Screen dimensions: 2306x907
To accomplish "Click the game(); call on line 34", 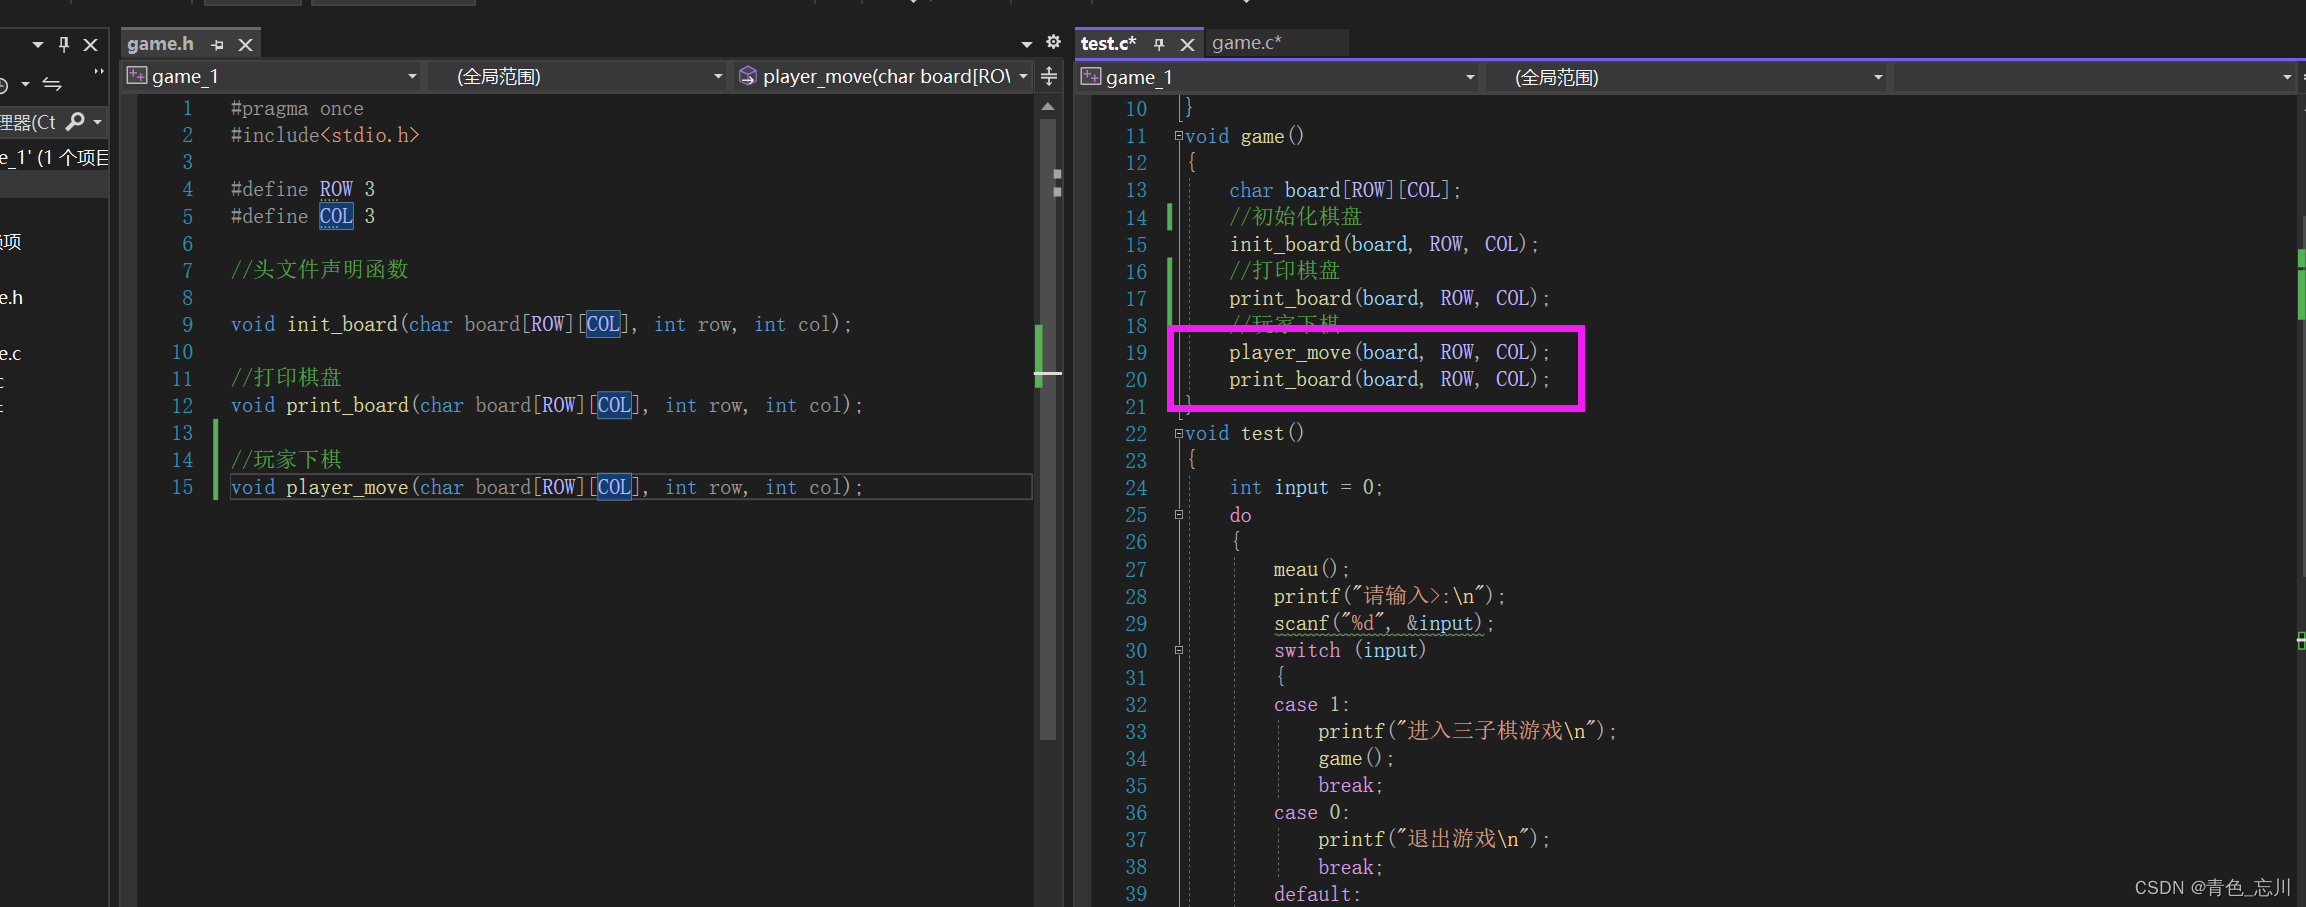I will coord(1356,759).
